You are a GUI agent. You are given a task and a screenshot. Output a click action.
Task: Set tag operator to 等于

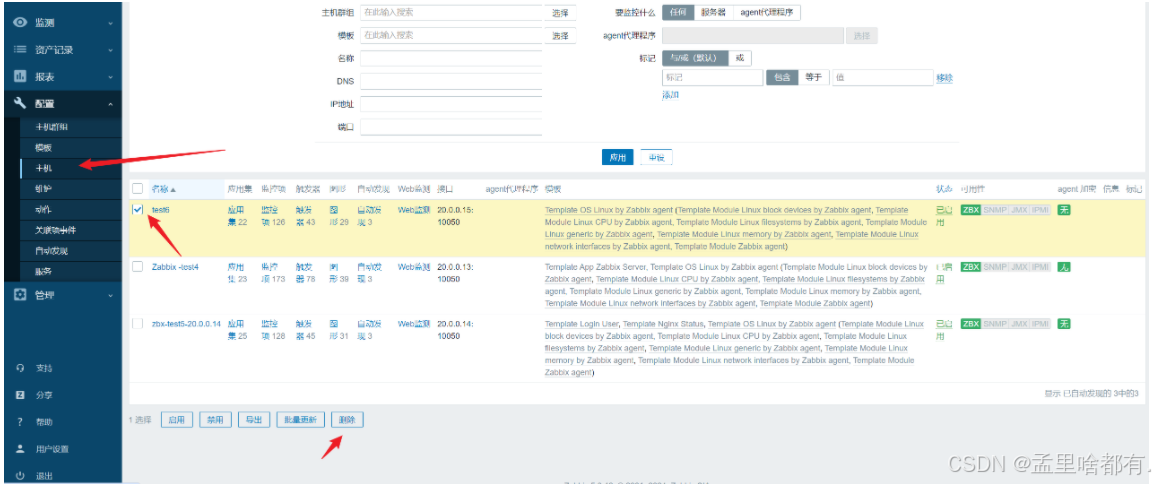tap(813, 77)
